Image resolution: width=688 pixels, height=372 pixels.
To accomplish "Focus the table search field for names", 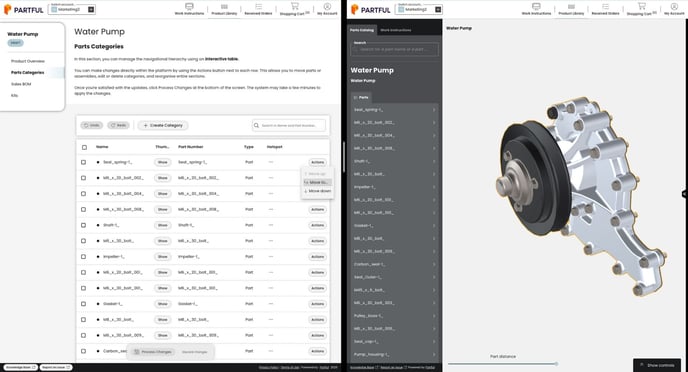I will tap(289, 125).
